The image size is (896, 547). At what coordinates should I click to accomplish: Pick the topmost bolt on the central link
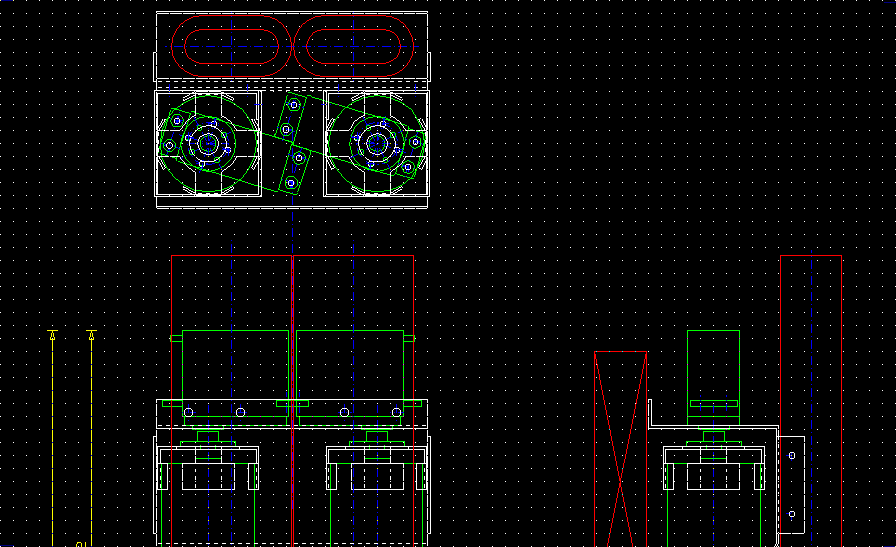pyautogui.click(x=293, y=105)
